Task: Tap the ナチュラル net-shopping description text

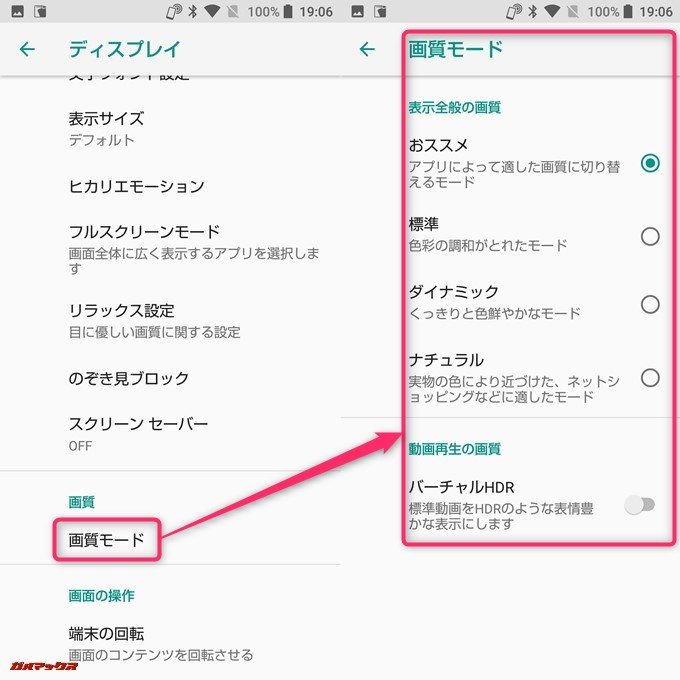Action: click(x=514, y=389)
